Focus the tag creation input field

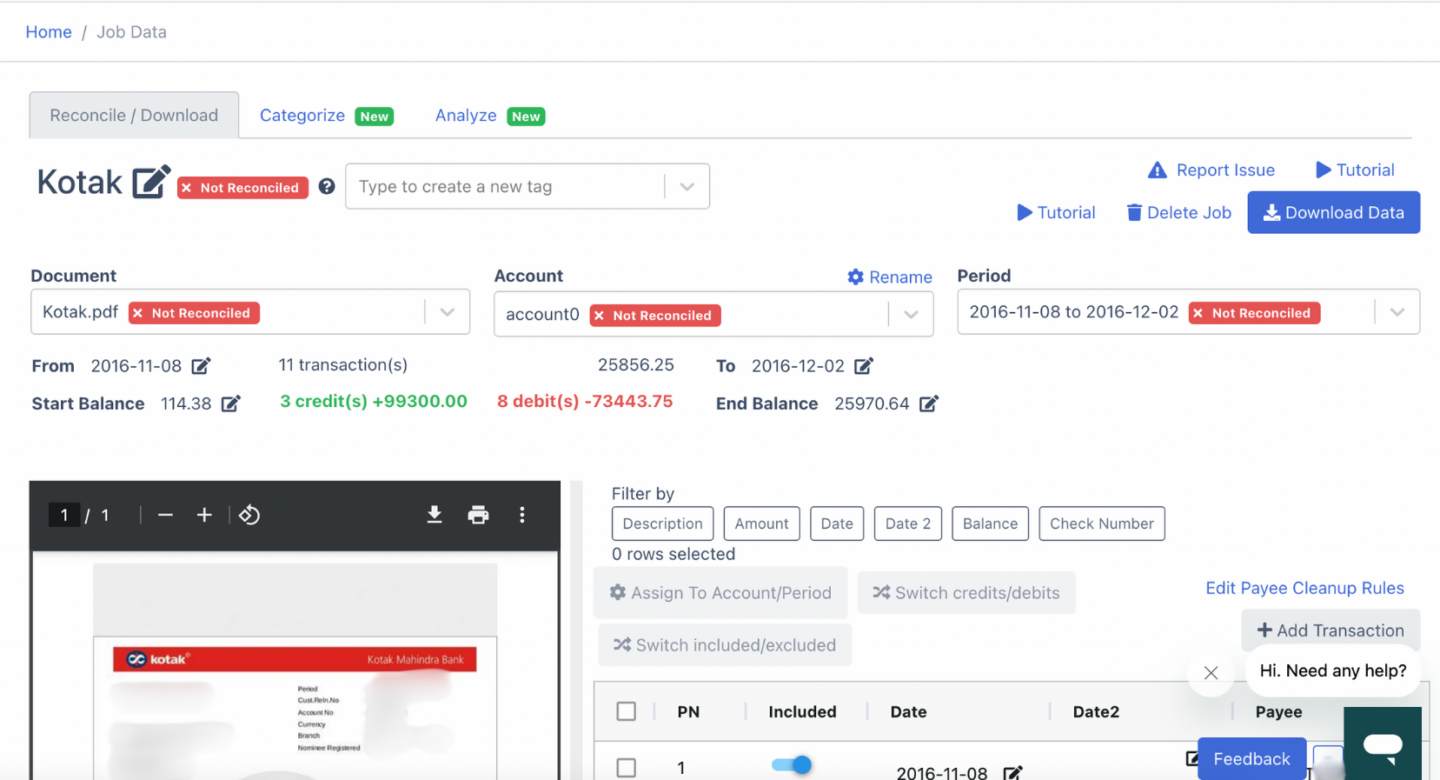click(505, 187)
